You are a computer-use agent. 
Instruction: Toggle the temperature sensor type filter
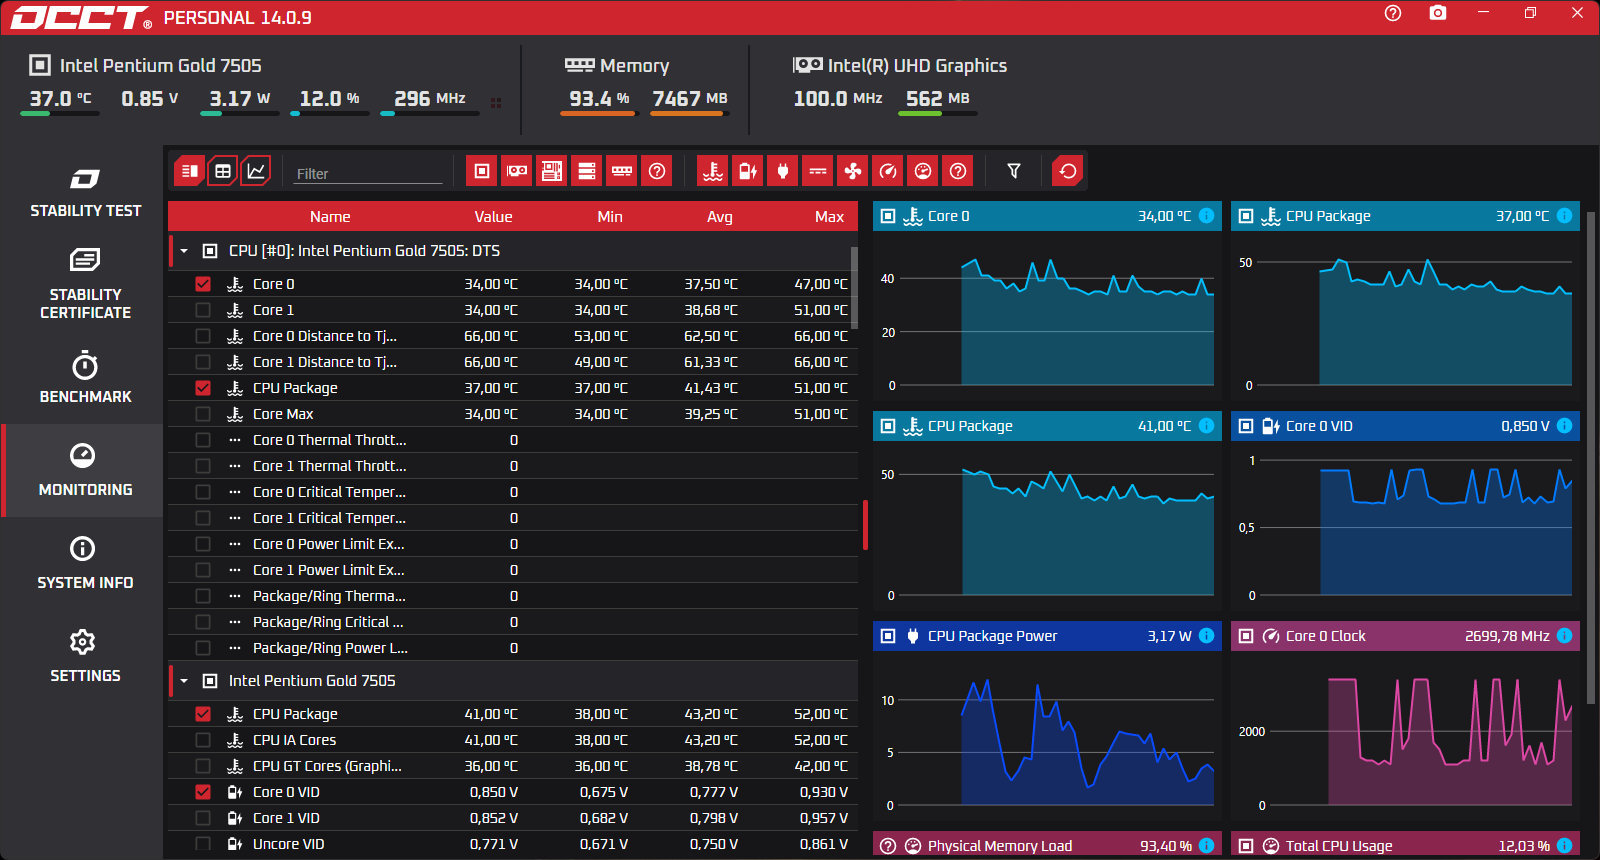click(713, 171)
